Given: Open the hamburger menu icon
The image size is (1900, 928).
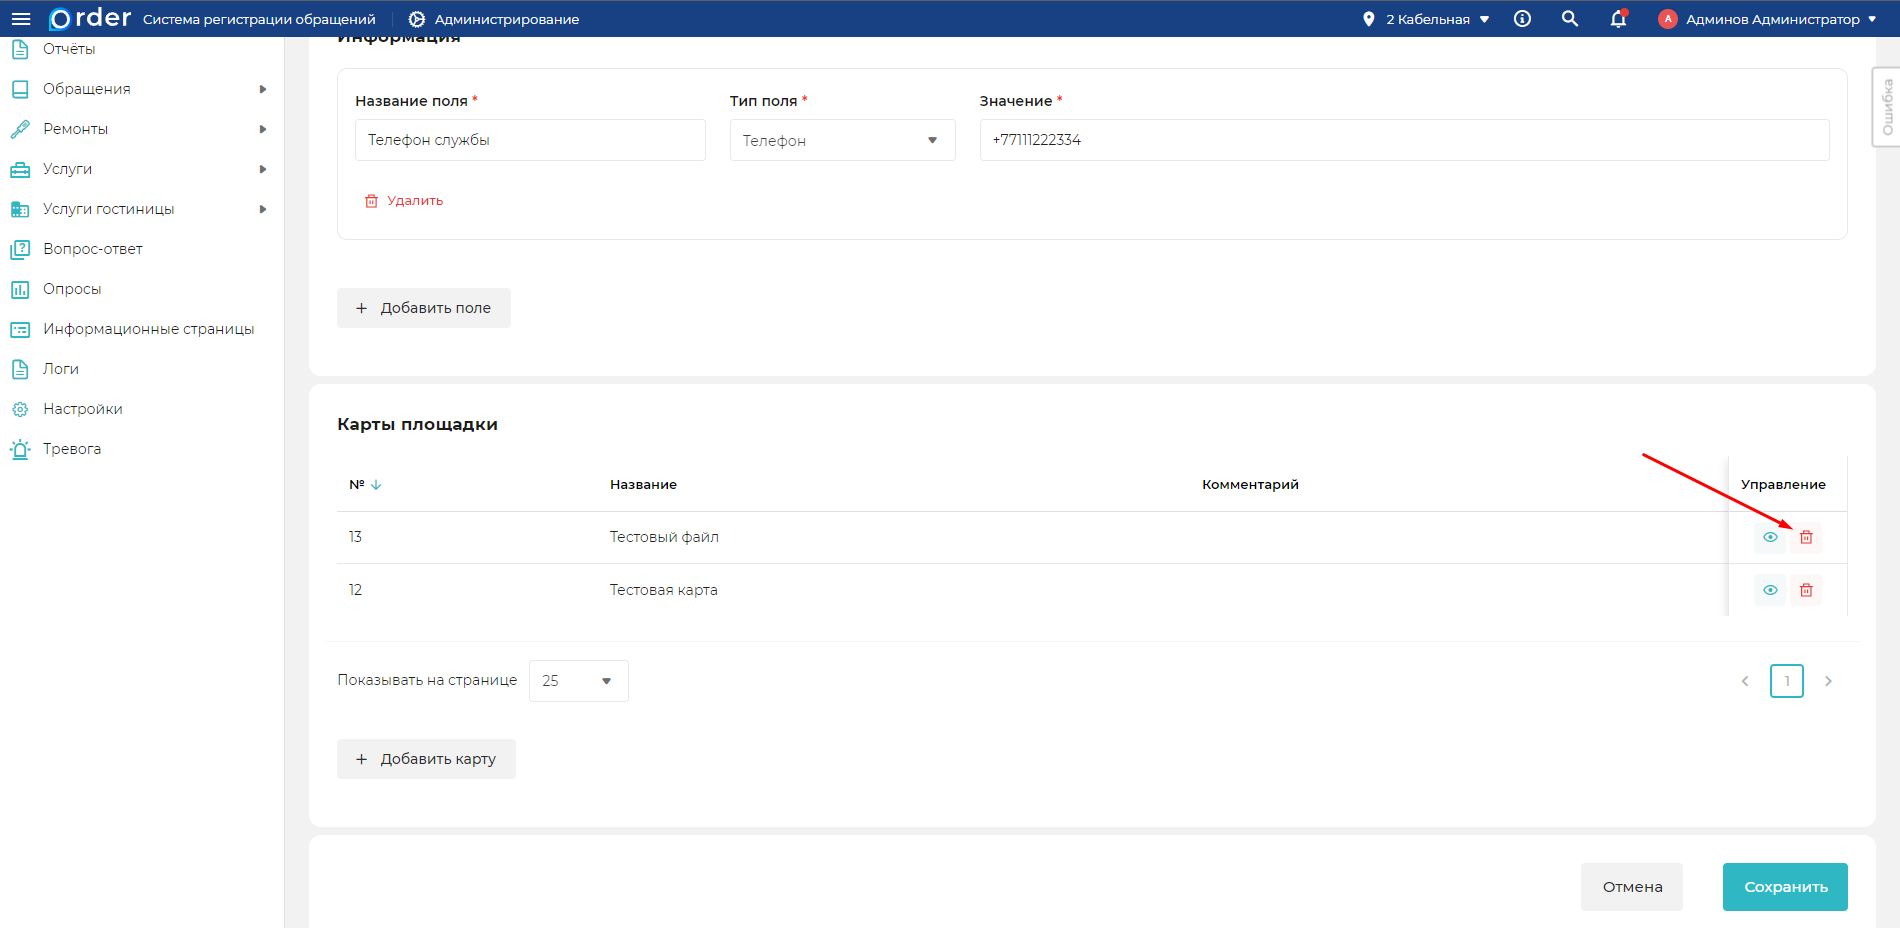Looking at the screenshot, I should (x=21, y=19).
